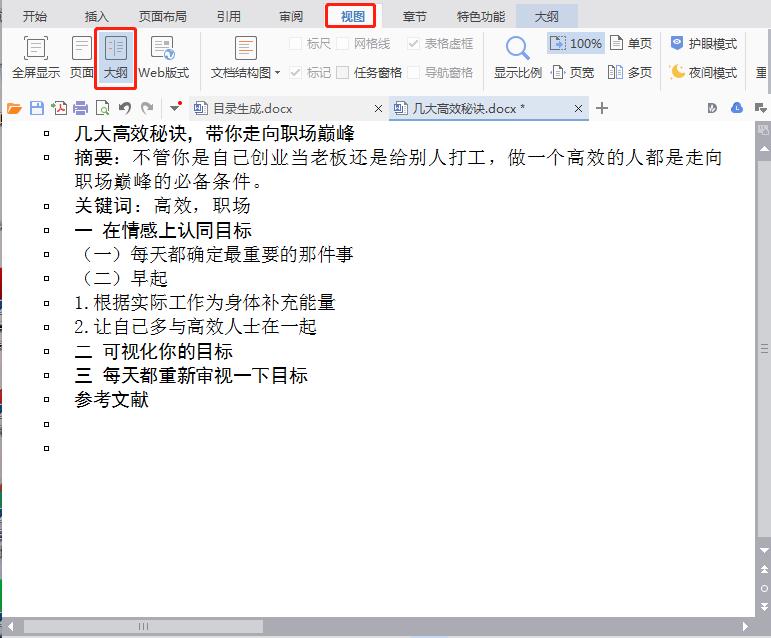The image size is (771, 638).
Task: Switch to full screen display (全屏显示)
Action: click(x=36, y=57)
